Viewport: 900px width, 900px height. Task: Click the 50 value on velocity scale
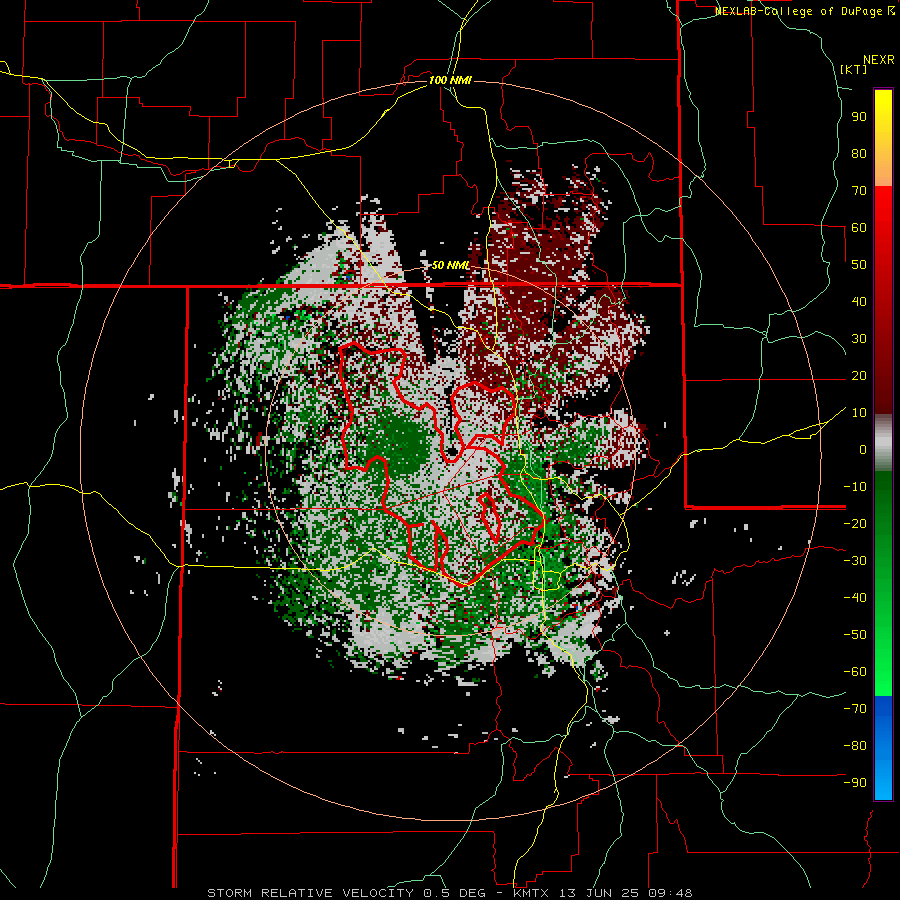(859, 265)
